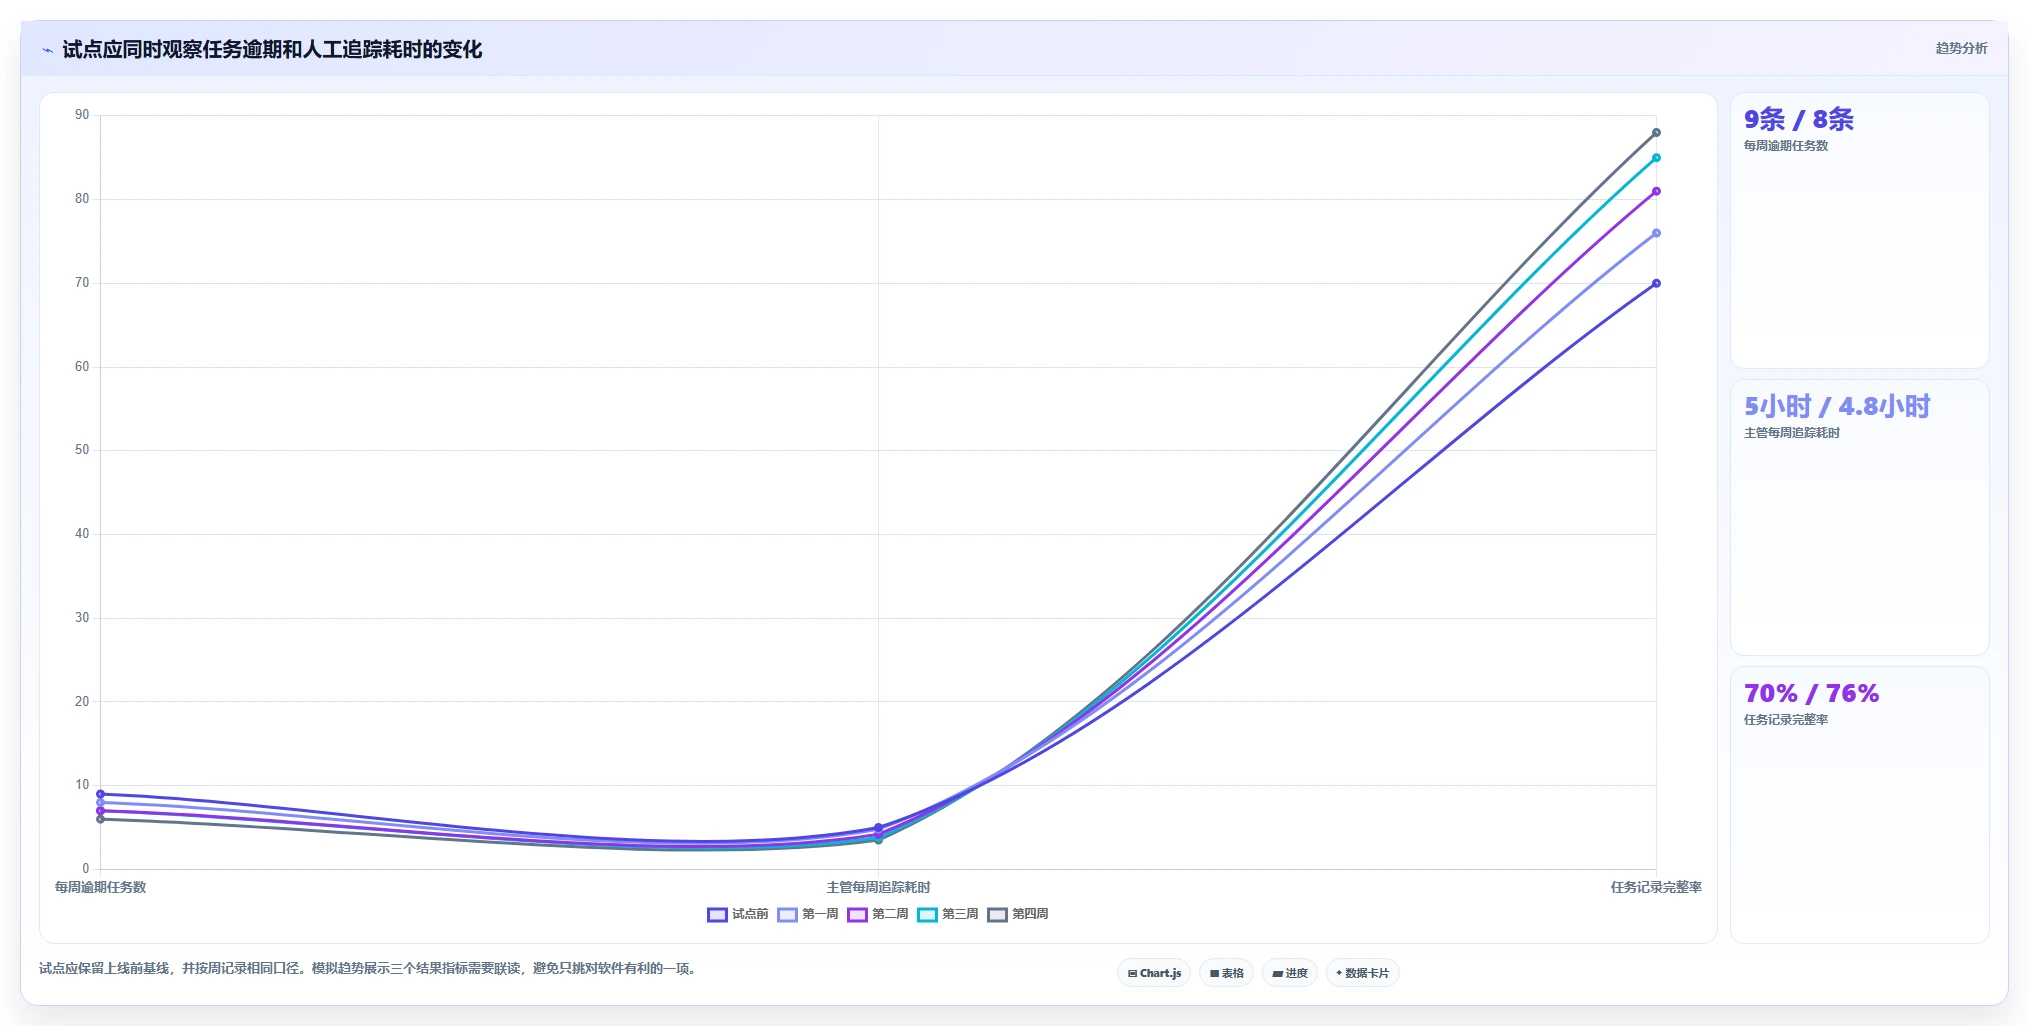Click y-axis tick label 40
This screenshot has height=1026, width=2029.
click(x=82, y=534)
